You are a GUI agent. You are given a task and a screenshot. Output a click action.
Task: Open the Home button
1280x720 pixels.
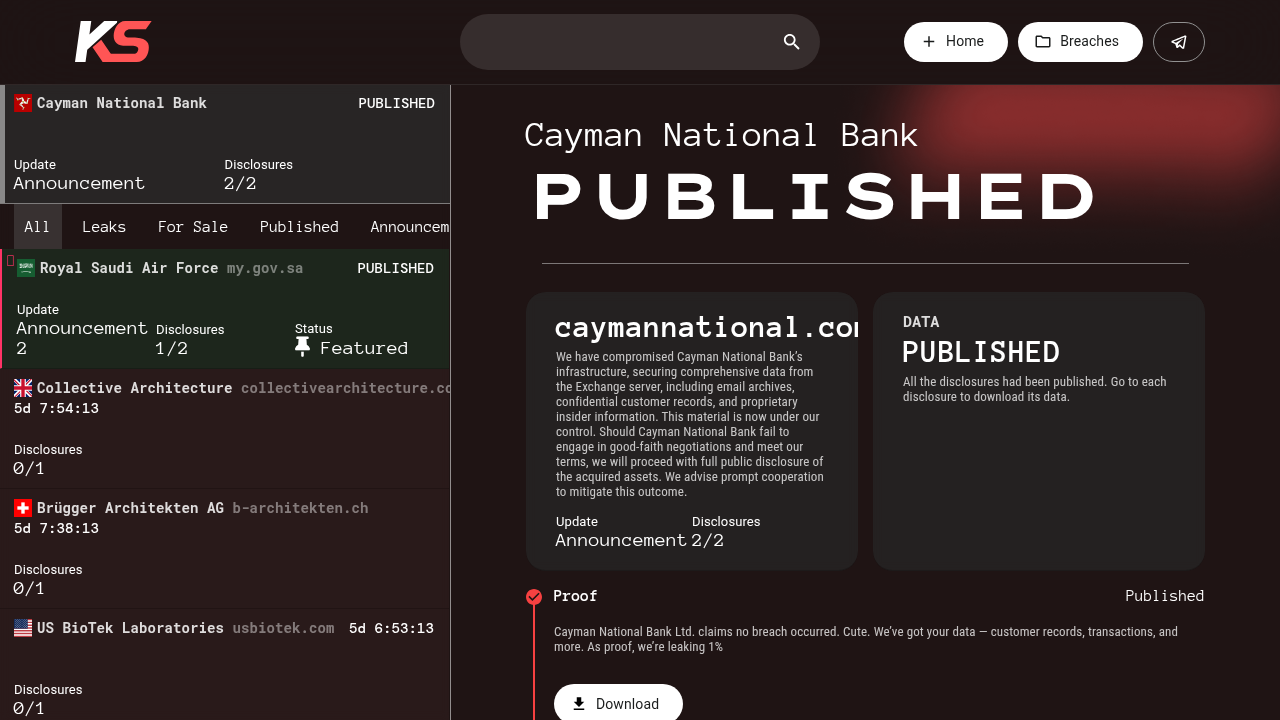956,42
